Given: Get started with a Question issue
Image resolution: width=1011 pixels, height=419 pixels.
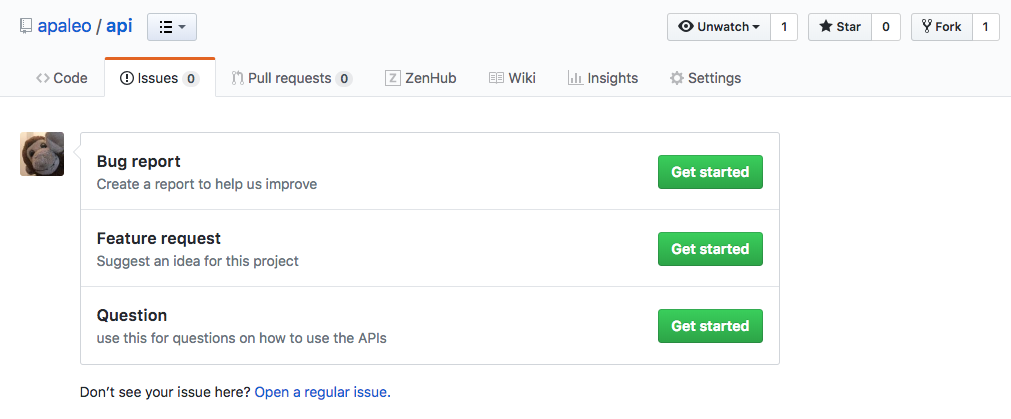Looking at the screenshot, I should click(710, 326).
